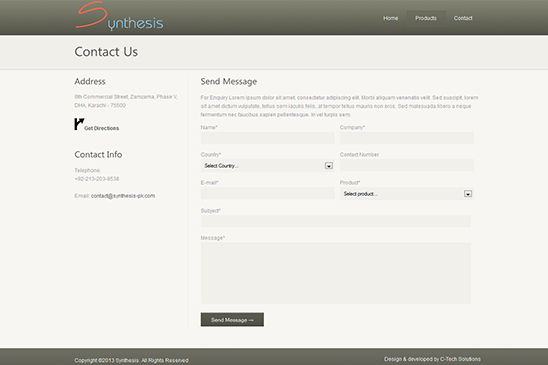
Task: Click the Copyright ©2013 Synthesis footer text
Action: point(131,360)
